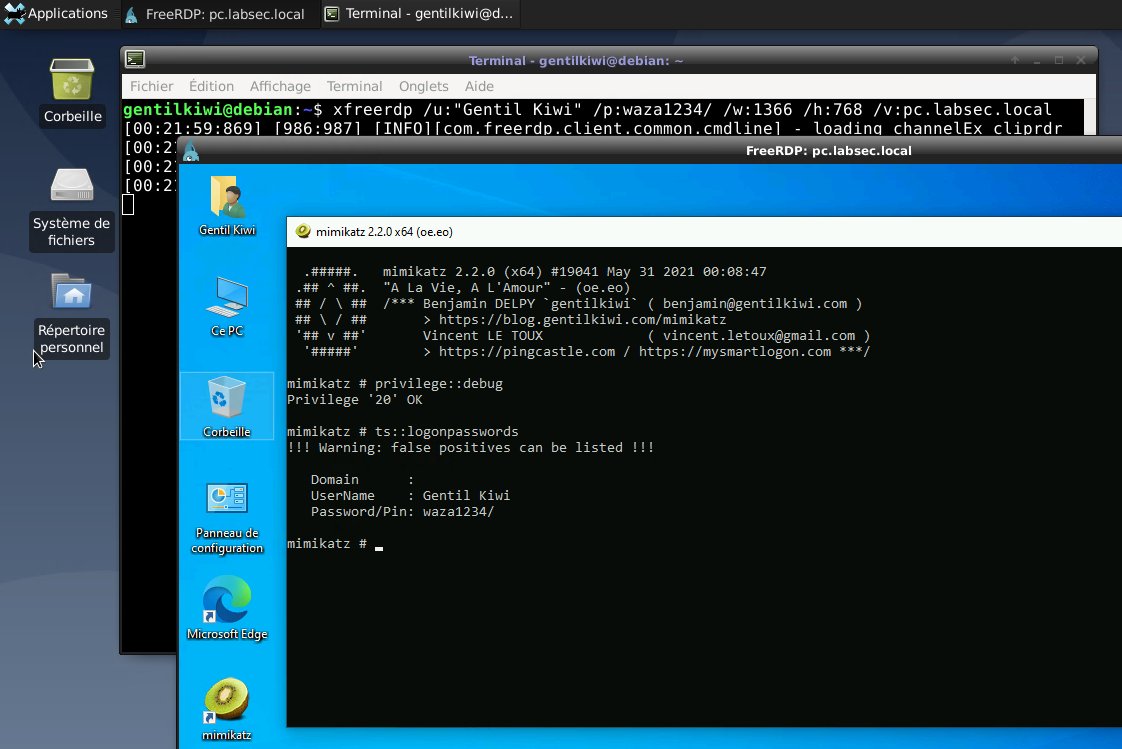The image size is (1122, 749).
Task: Open the Édition menu in Terminal
Action: pyautogui.click(x=211, y=86)
